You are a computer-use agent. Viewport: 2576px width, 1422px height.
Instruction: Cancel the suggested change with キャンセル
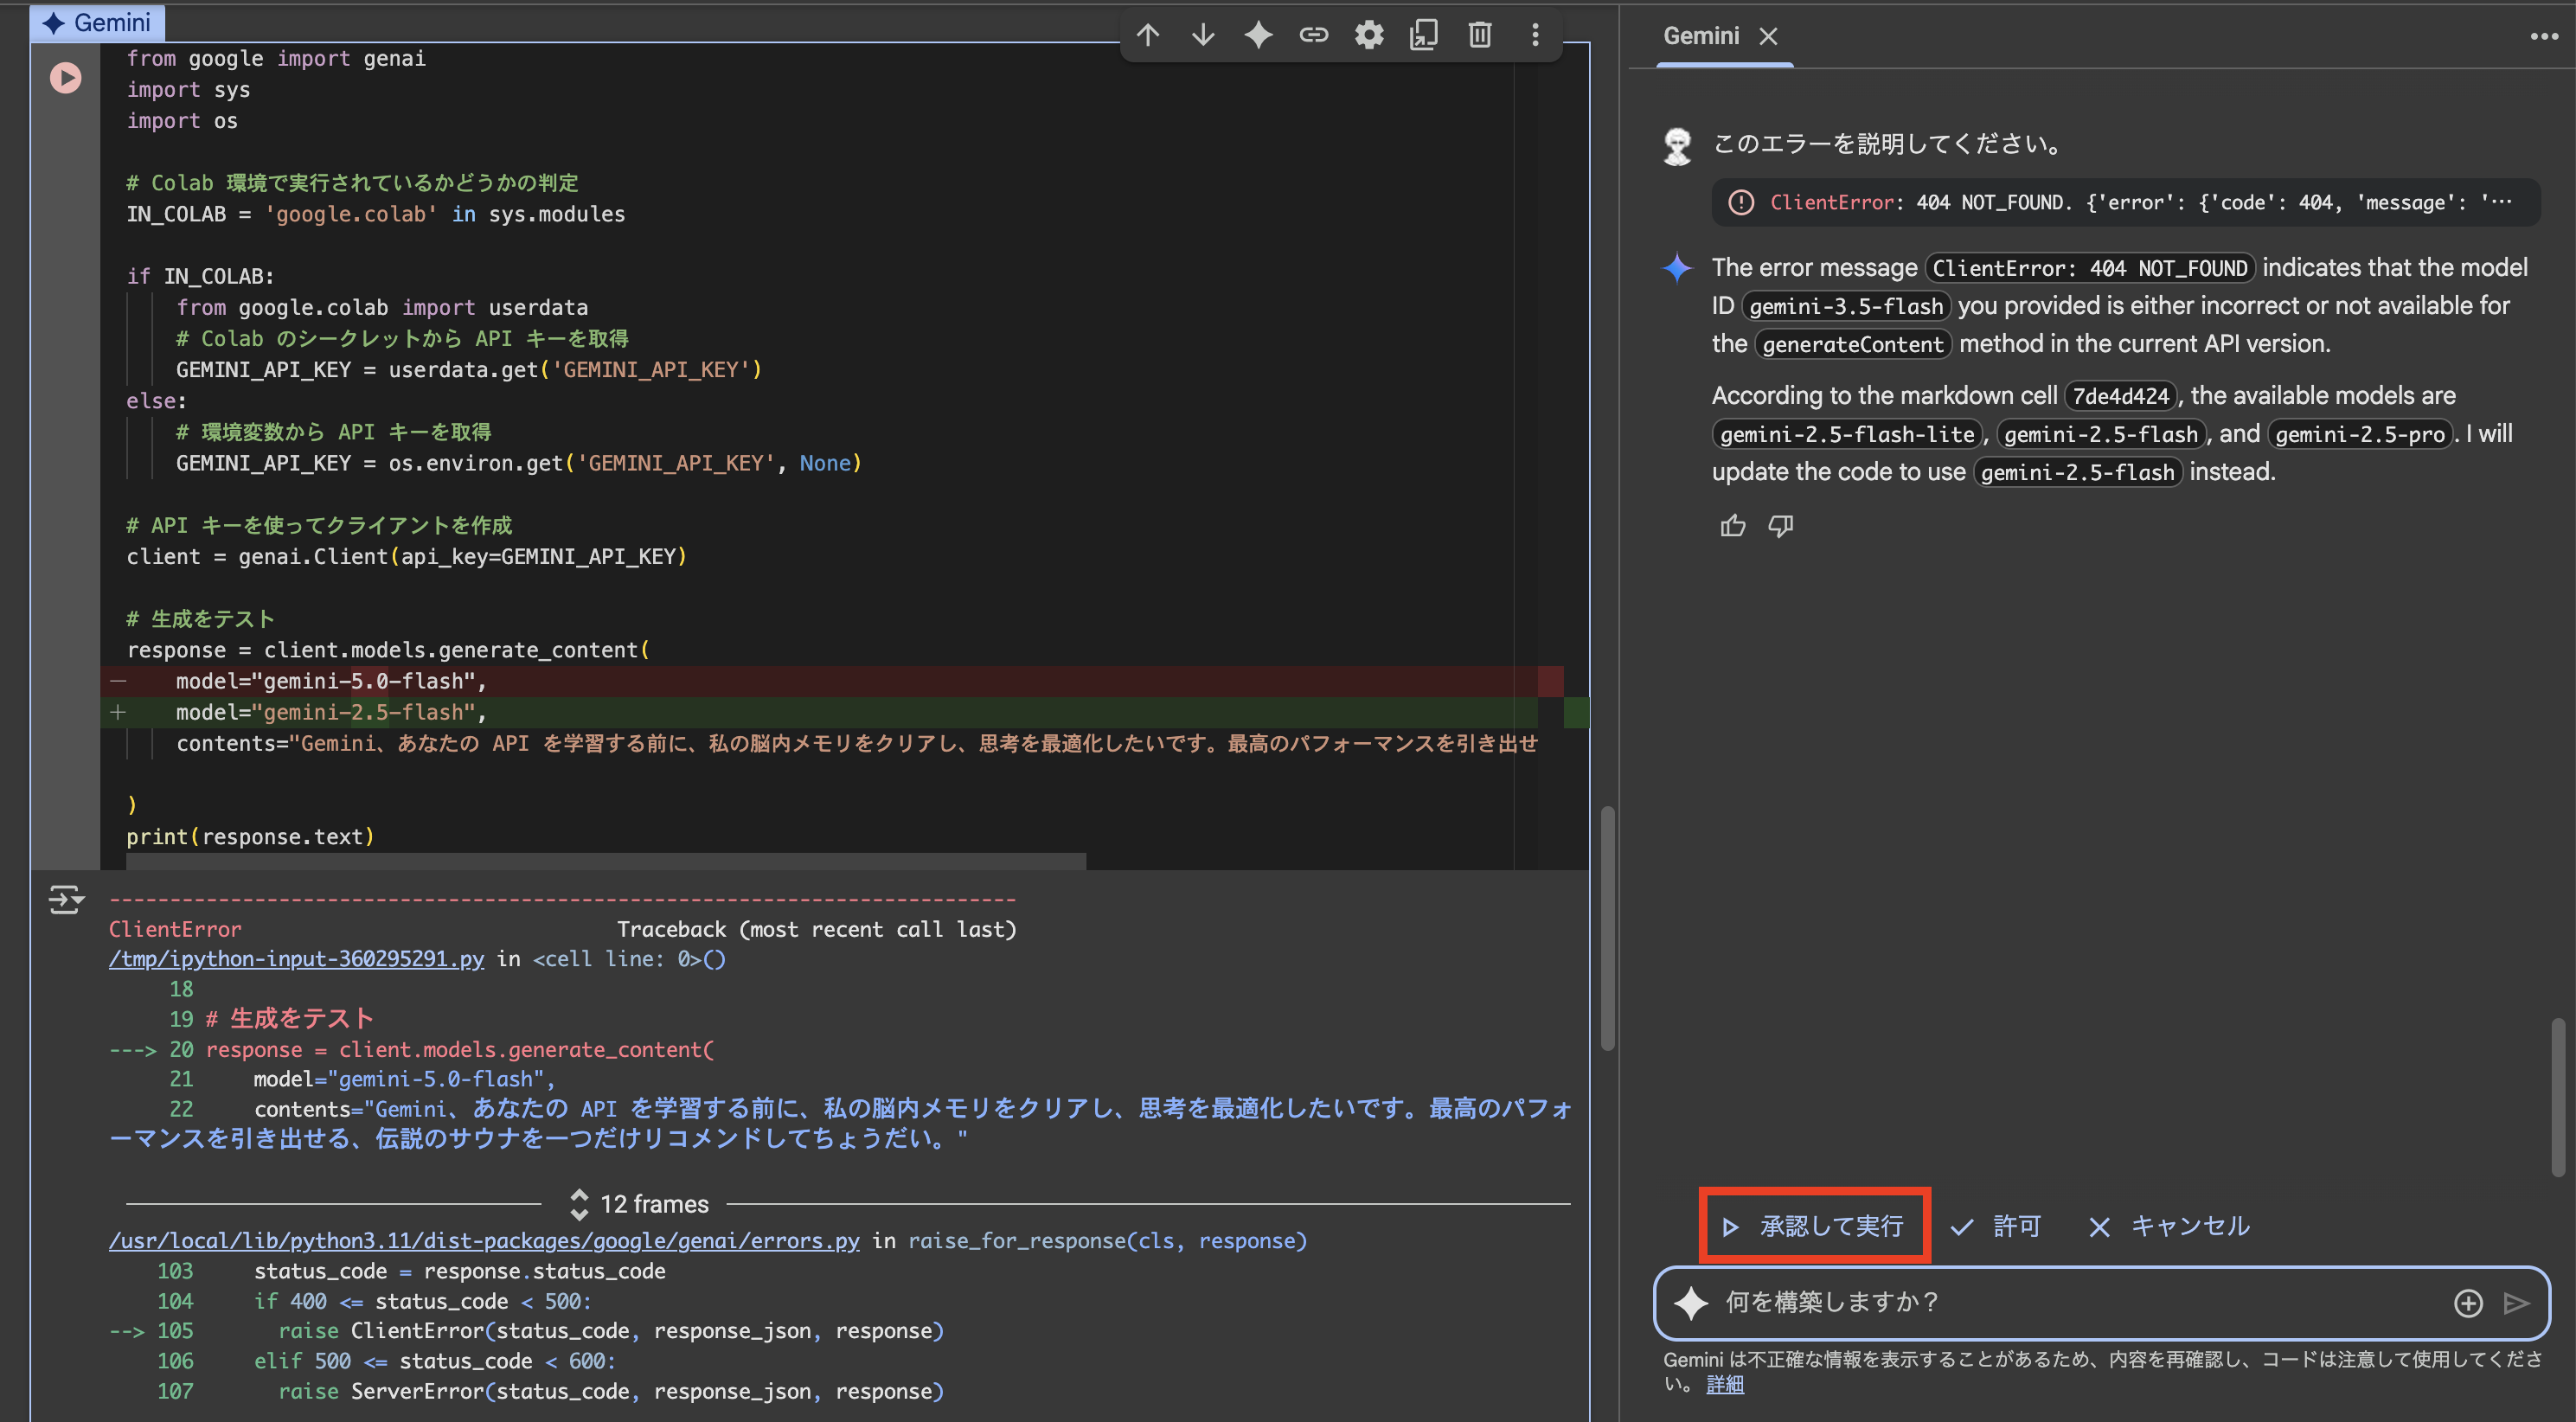[x=2170, y=1226]
